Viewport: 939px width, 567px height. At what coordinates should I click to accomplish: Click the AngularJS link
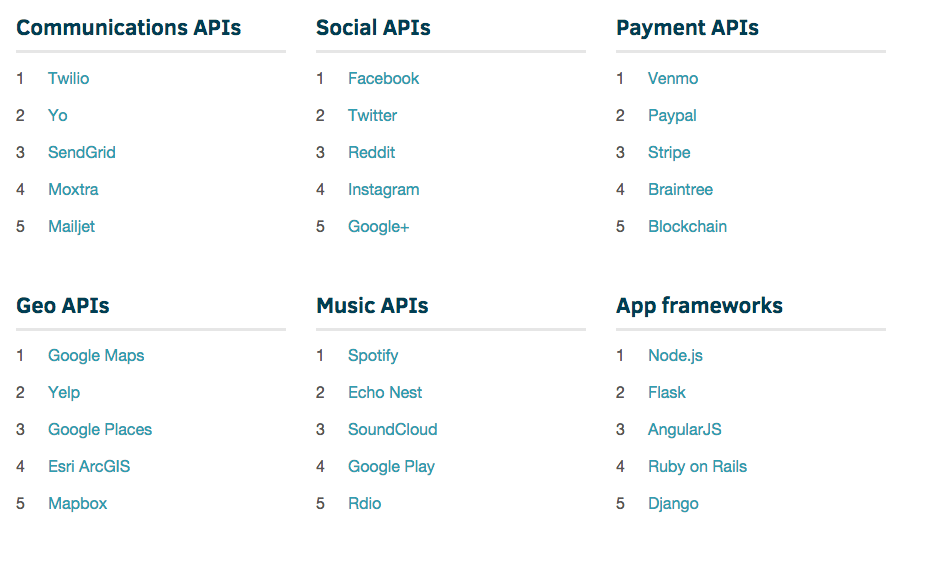[684, 429]
